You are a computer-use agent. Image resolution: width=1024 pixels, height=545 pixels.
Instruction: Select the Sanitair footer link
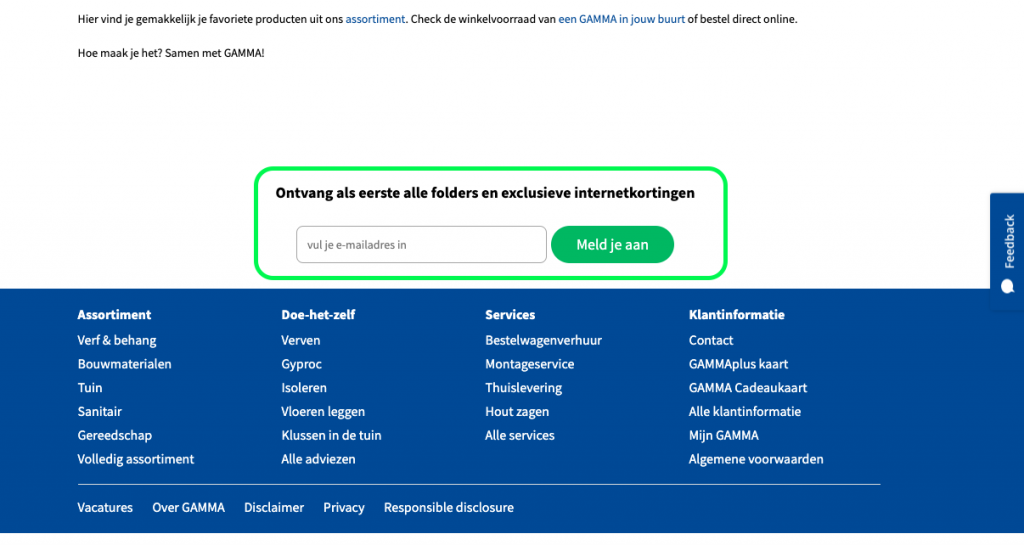[99, 412]
